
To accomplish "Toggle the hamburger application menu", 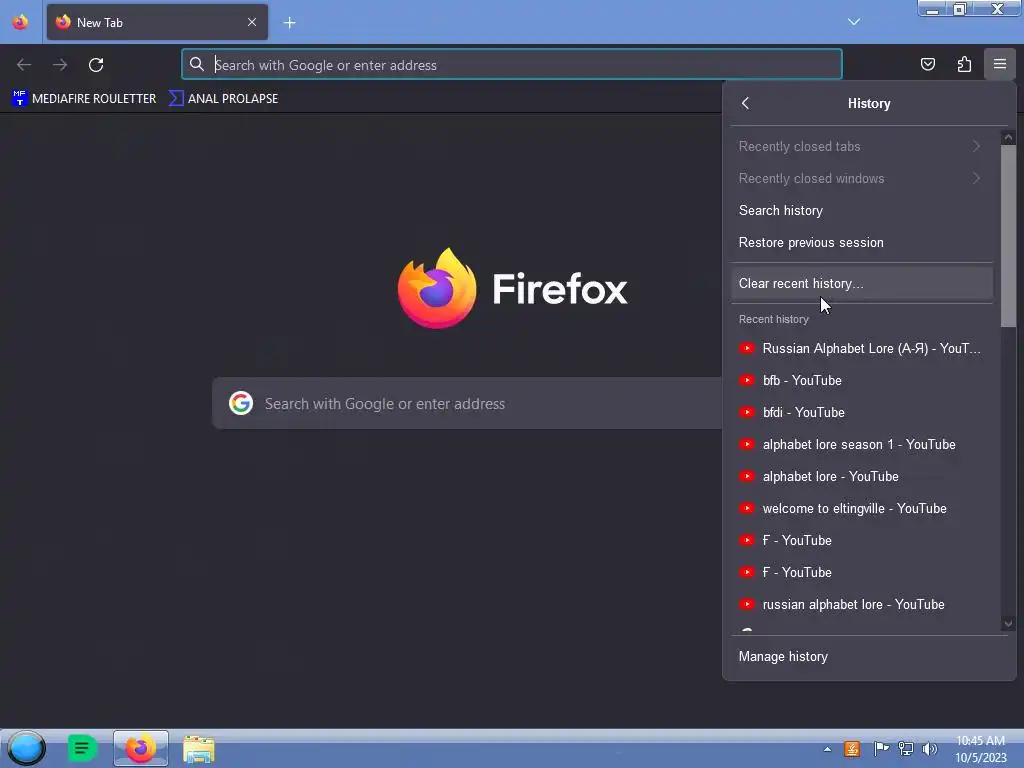I will (x=1000, y=64).
